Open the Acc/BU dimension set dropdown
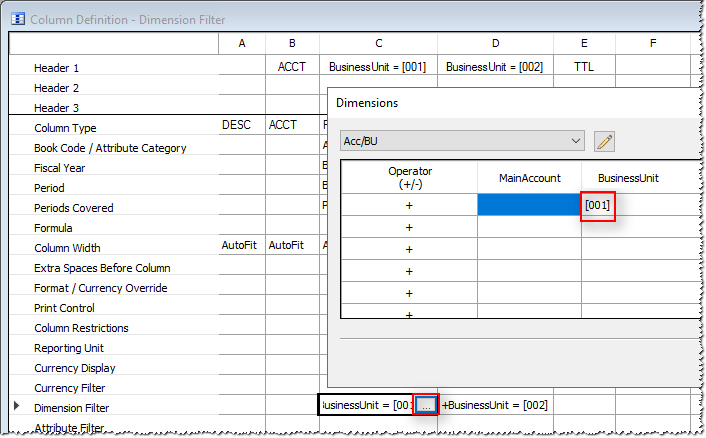706x438 pixels. point(461,141)
